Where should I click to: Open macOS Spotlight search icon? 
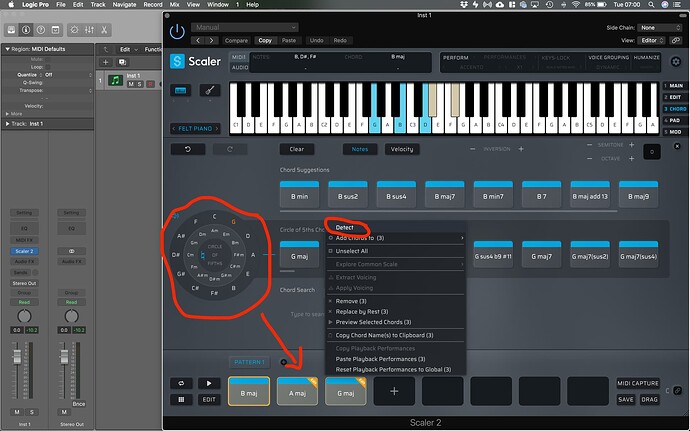pos(651,4)
